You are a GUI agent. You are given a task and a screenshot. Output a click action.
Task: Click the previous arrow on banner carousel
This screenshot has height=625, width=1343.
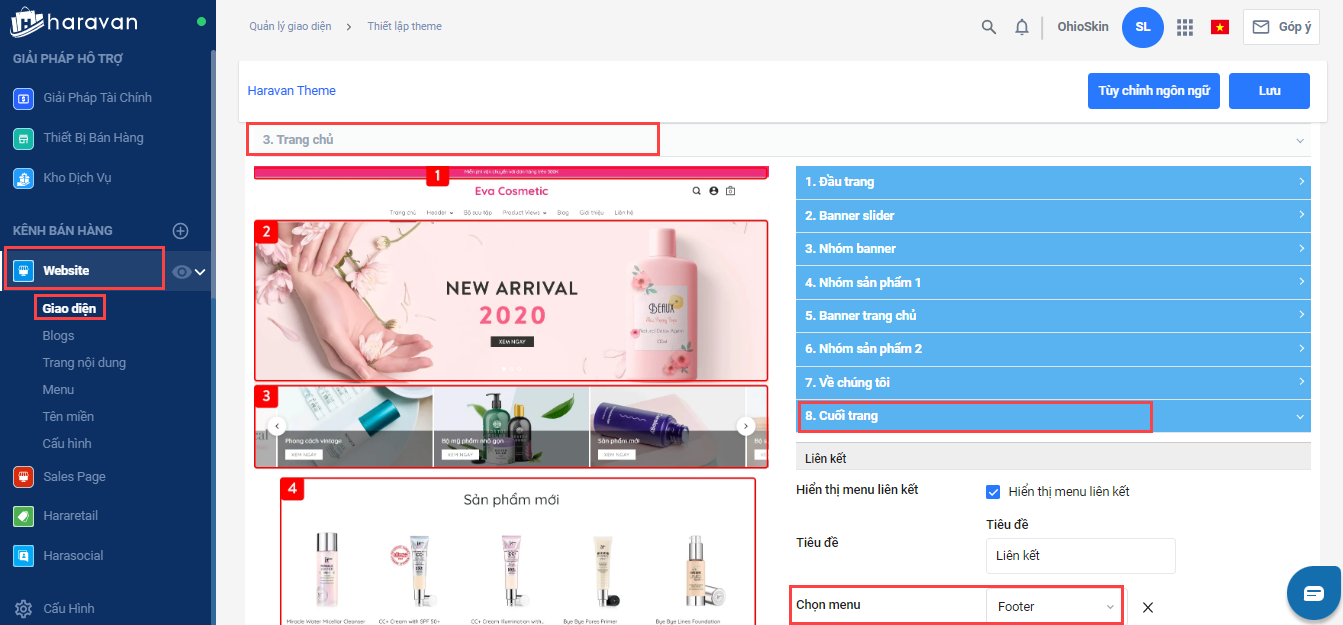pyautogui.click(x=278, y=425)
